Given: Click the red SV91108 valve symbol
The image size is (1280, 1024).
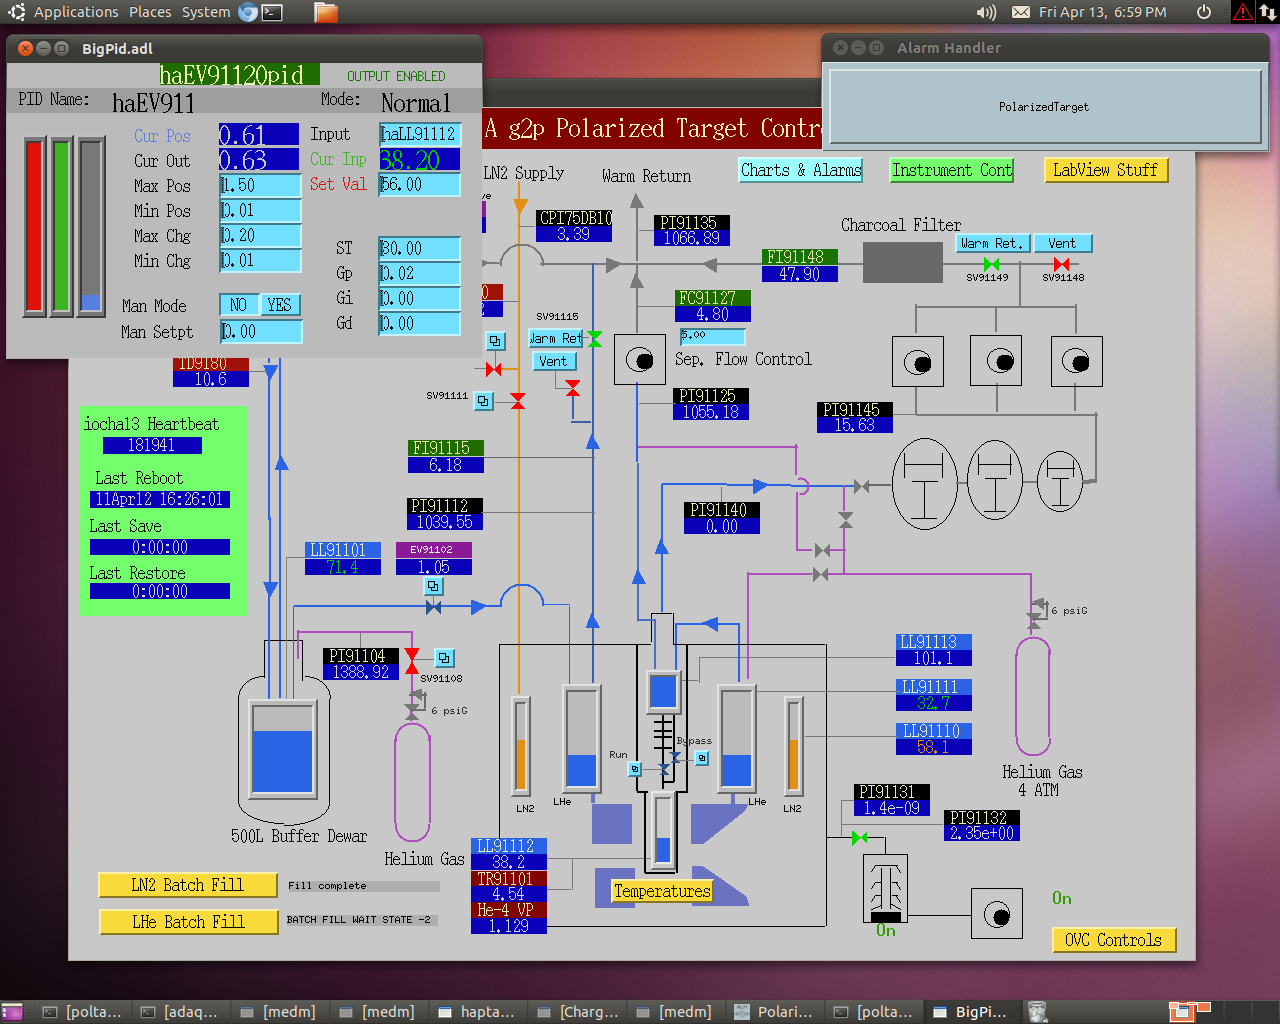Looking at the screenshot, I should (x=412, y=661).
